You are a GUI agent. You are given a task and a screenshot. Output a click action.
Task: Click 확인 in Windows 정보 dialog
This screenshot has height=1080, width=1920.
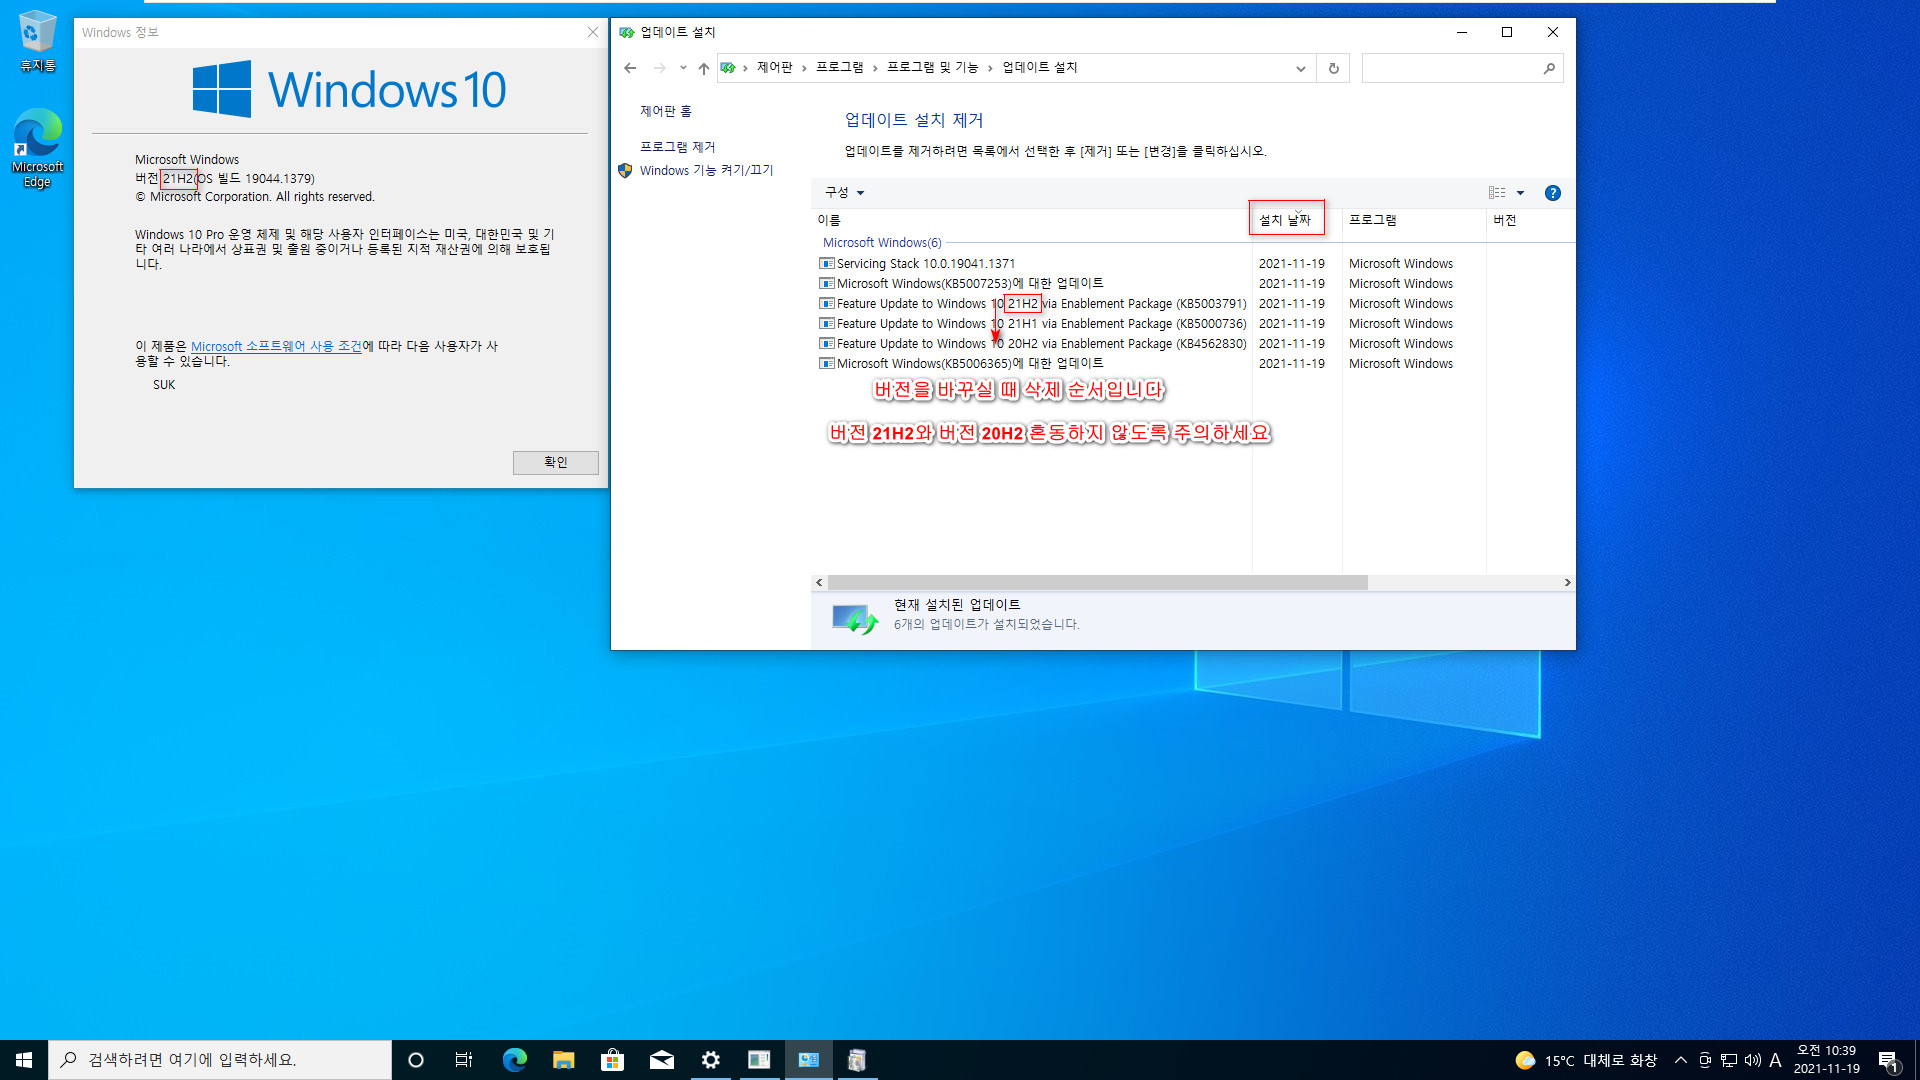pos(555,462)
